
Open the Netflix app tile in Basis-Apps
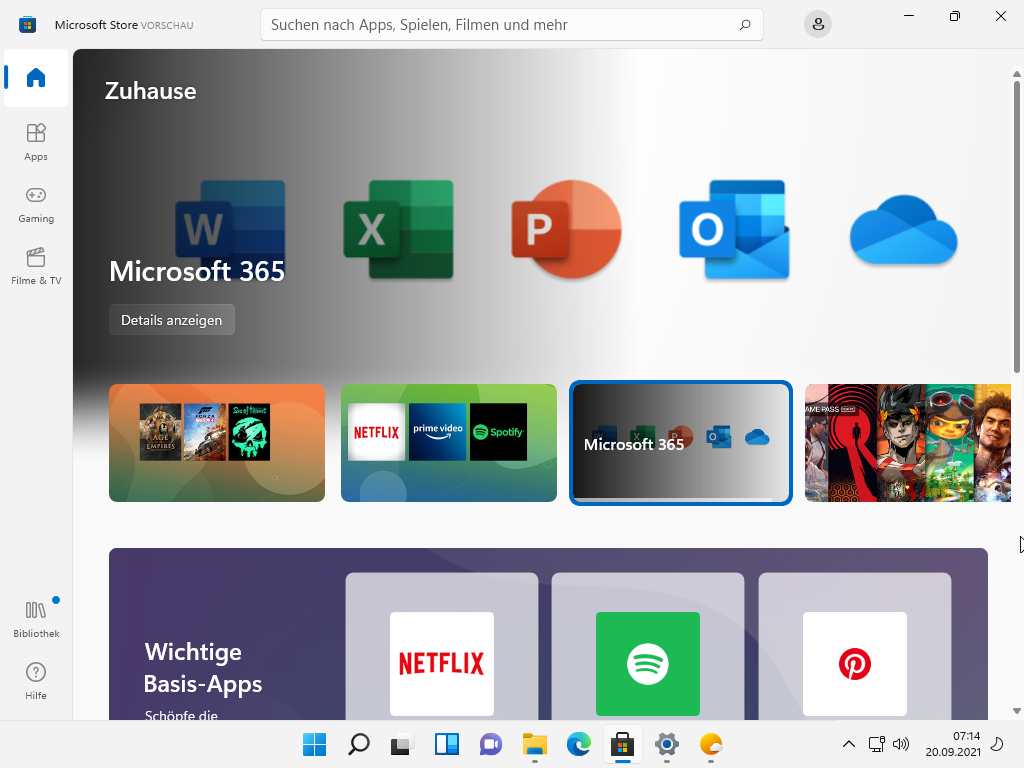coord(441,664)
